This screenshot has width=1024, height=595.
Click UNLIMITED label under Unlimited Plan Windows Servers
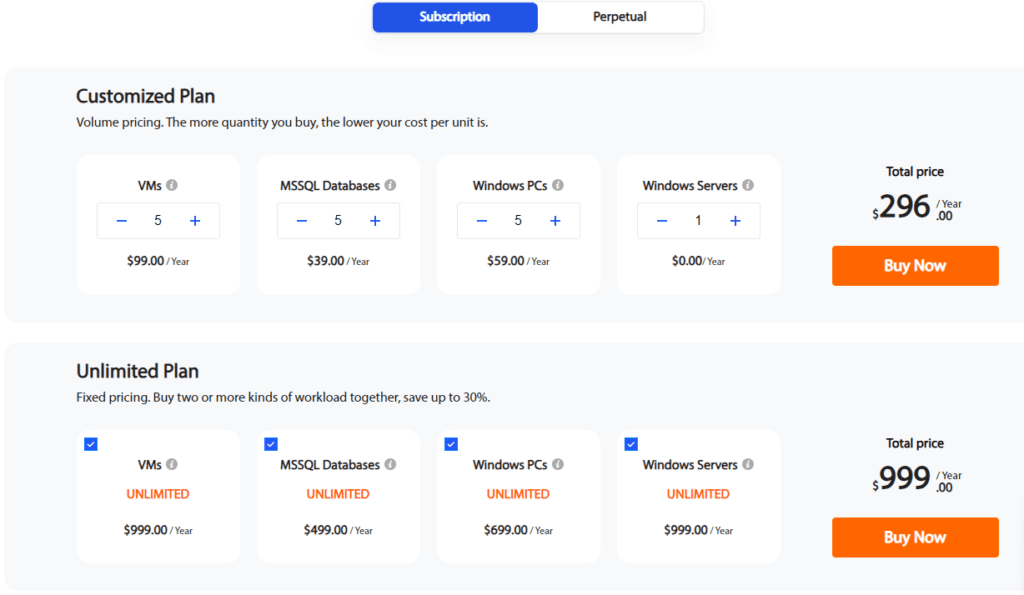pyautogui.click(x=699, y=494)
